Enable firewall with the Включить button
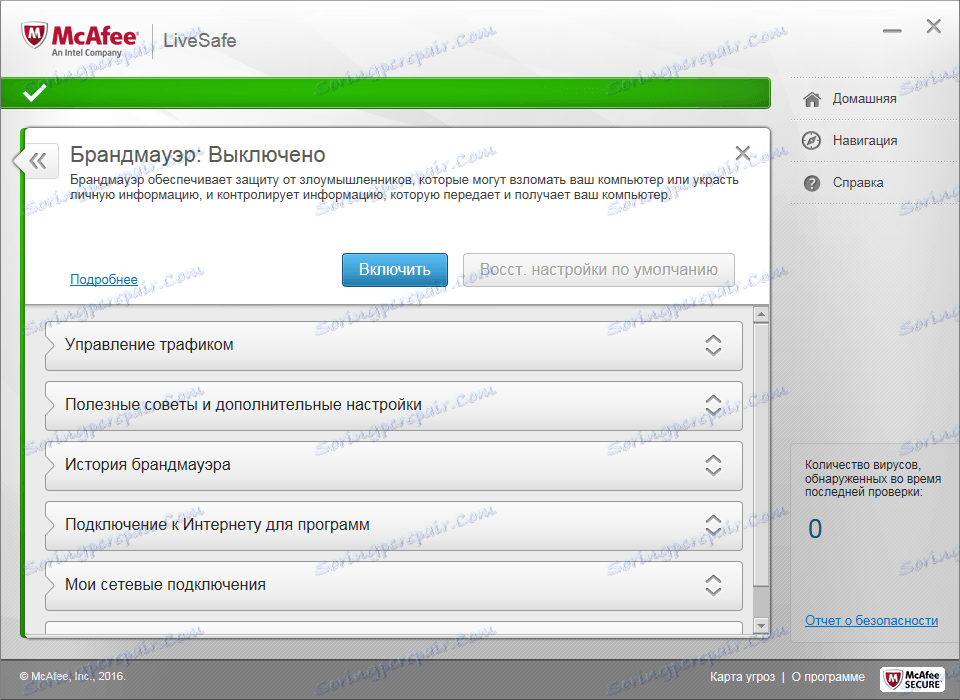This screenshot has height=700, width=960. tap(394, 269)
